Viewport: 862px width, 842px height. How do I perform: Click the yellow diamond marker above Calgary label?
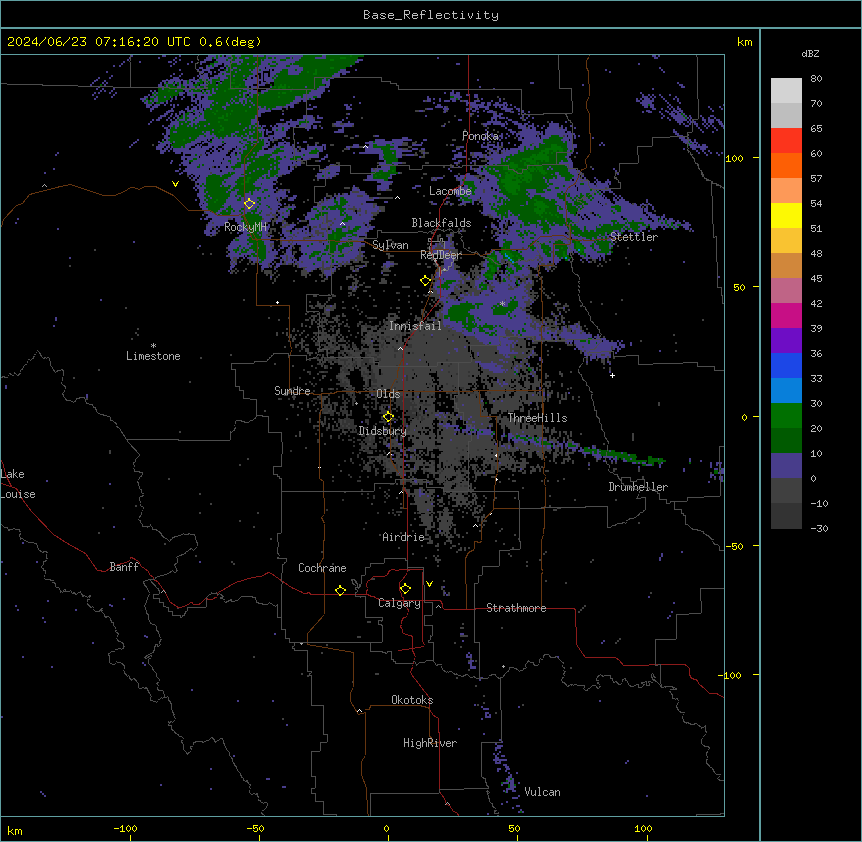tap(406, 589)
